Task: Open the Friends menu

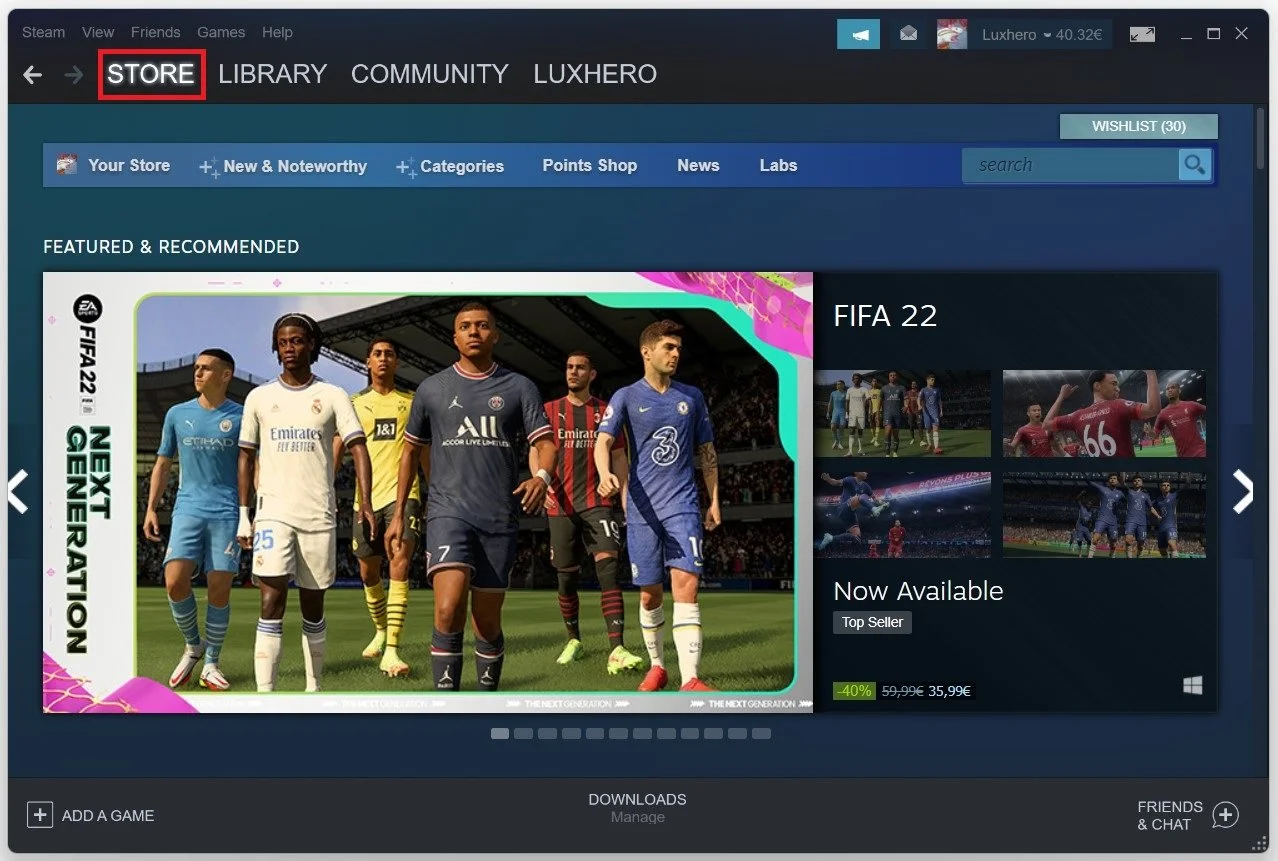Action: [155, 32]
